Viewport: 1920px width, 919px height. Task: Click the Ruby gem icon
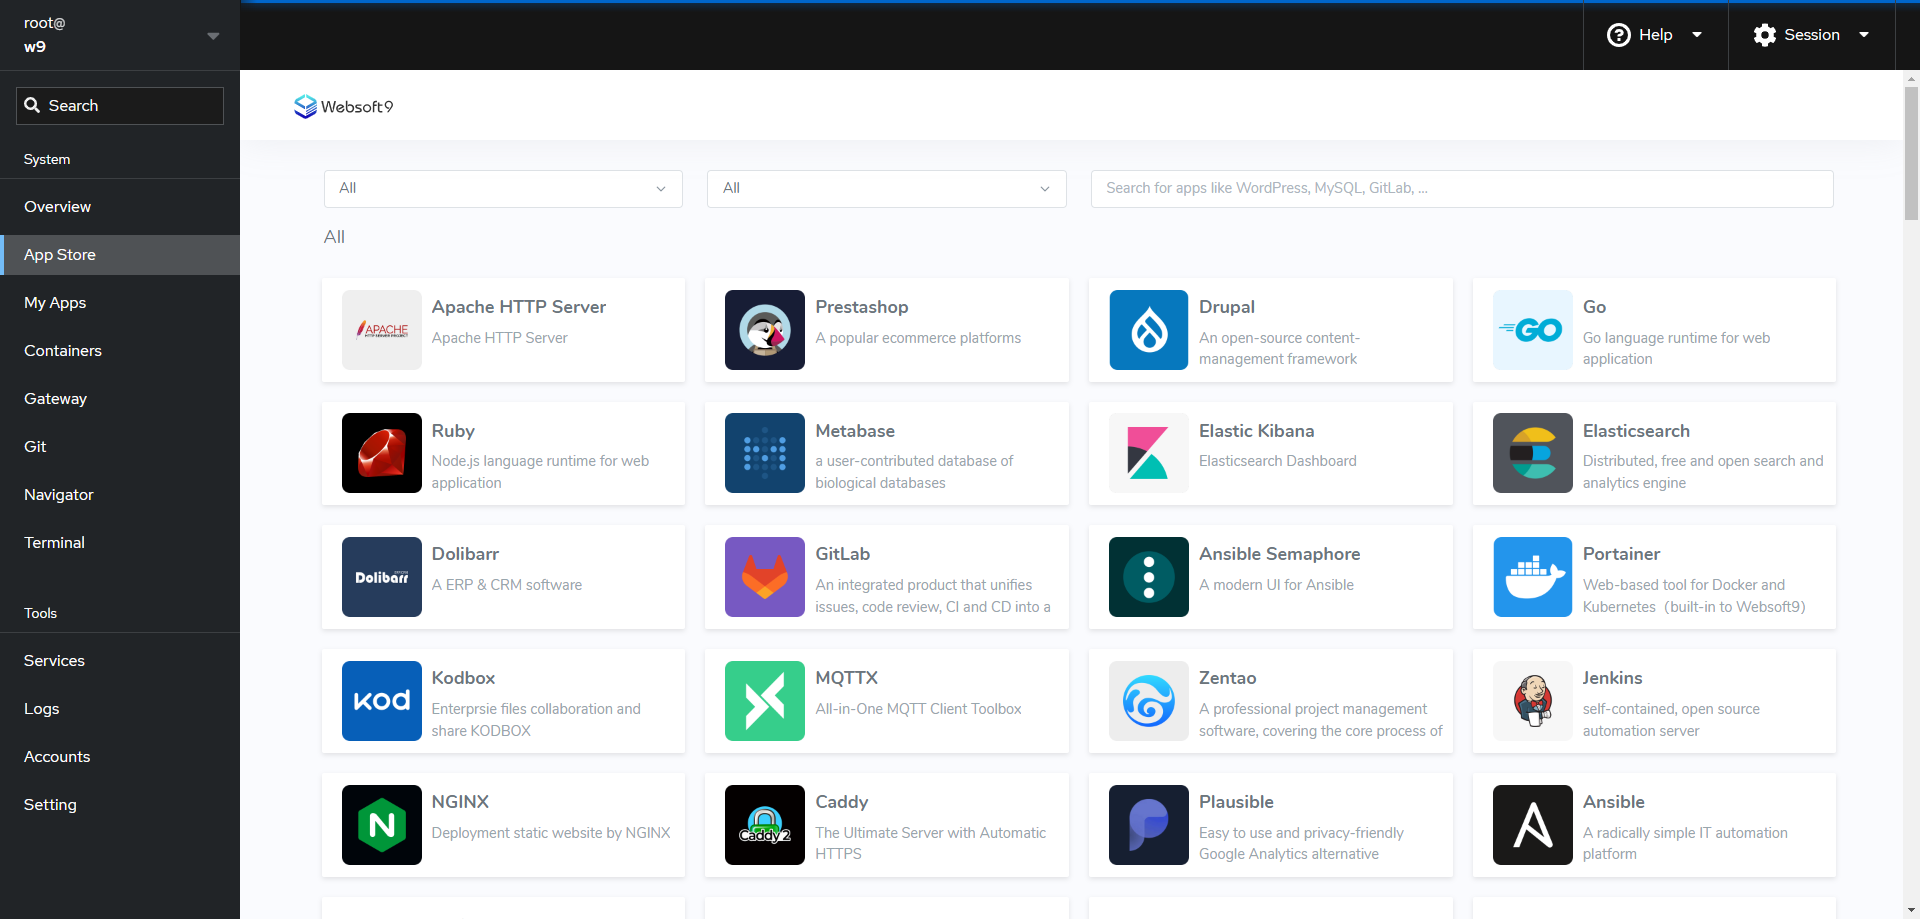381,453
